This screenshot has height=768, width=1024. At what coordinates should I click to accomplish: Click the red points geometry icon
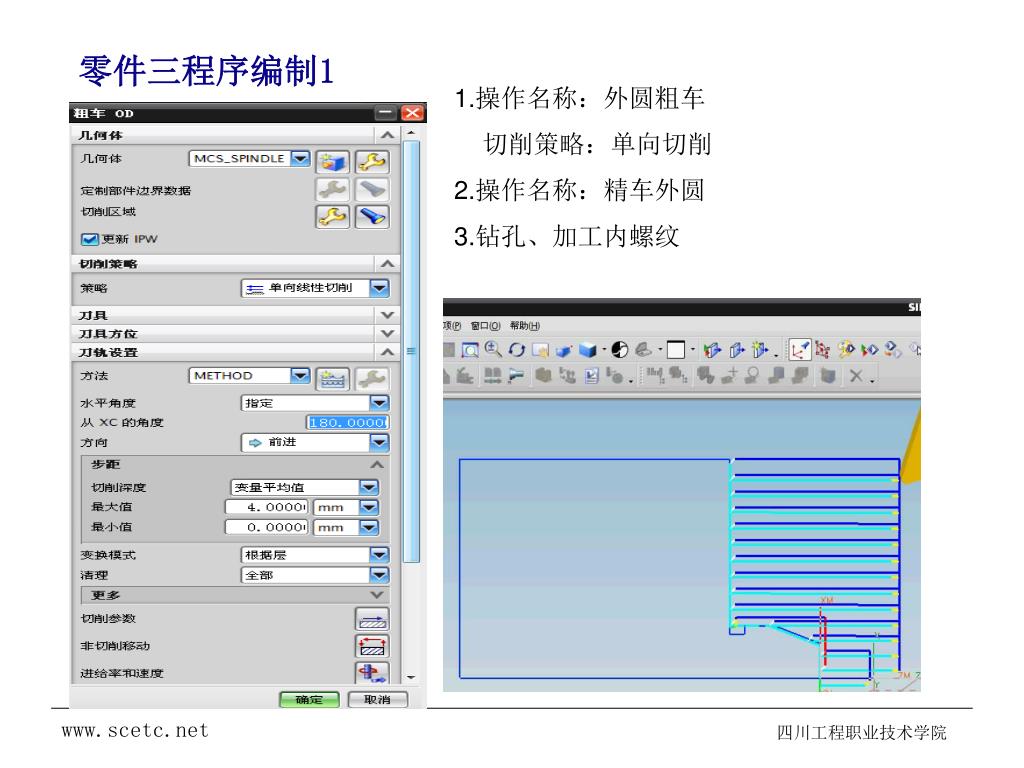822,350
